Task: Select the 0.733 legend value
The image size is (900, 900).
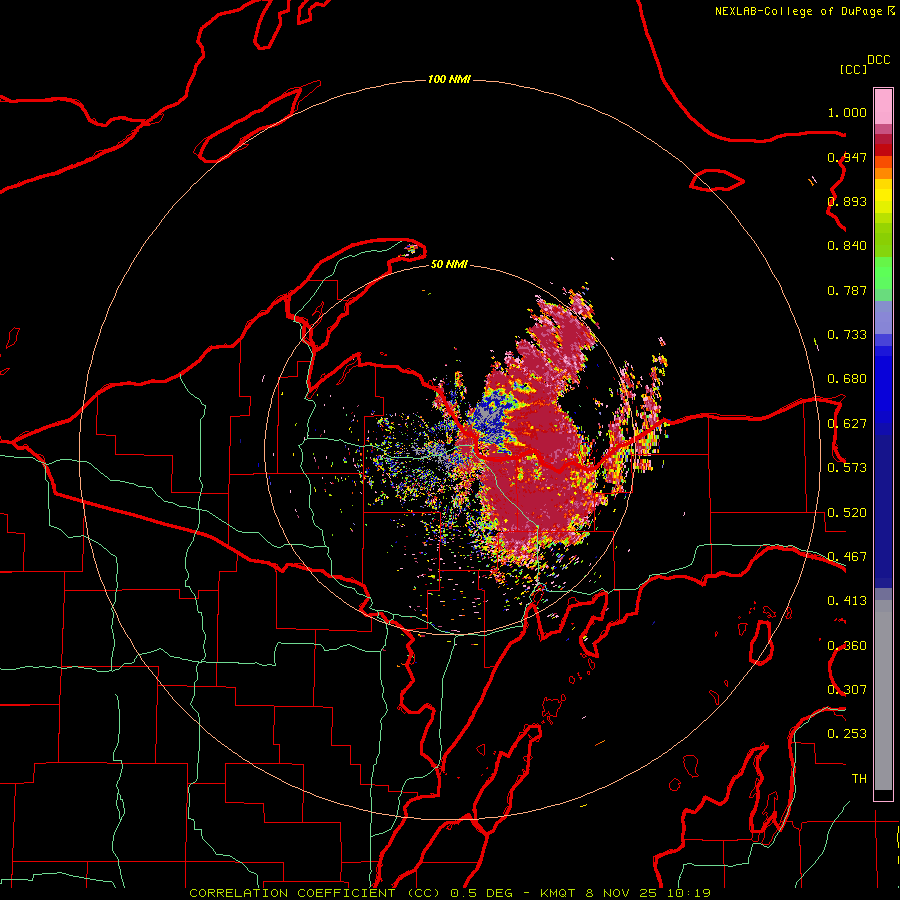Action: pyautogui.click(x=847, y=335)
